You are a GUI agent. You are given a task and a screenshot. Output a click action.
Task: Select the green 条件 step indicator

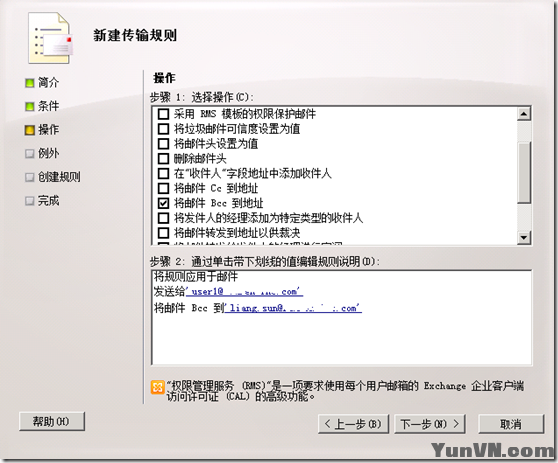[30, 106]
